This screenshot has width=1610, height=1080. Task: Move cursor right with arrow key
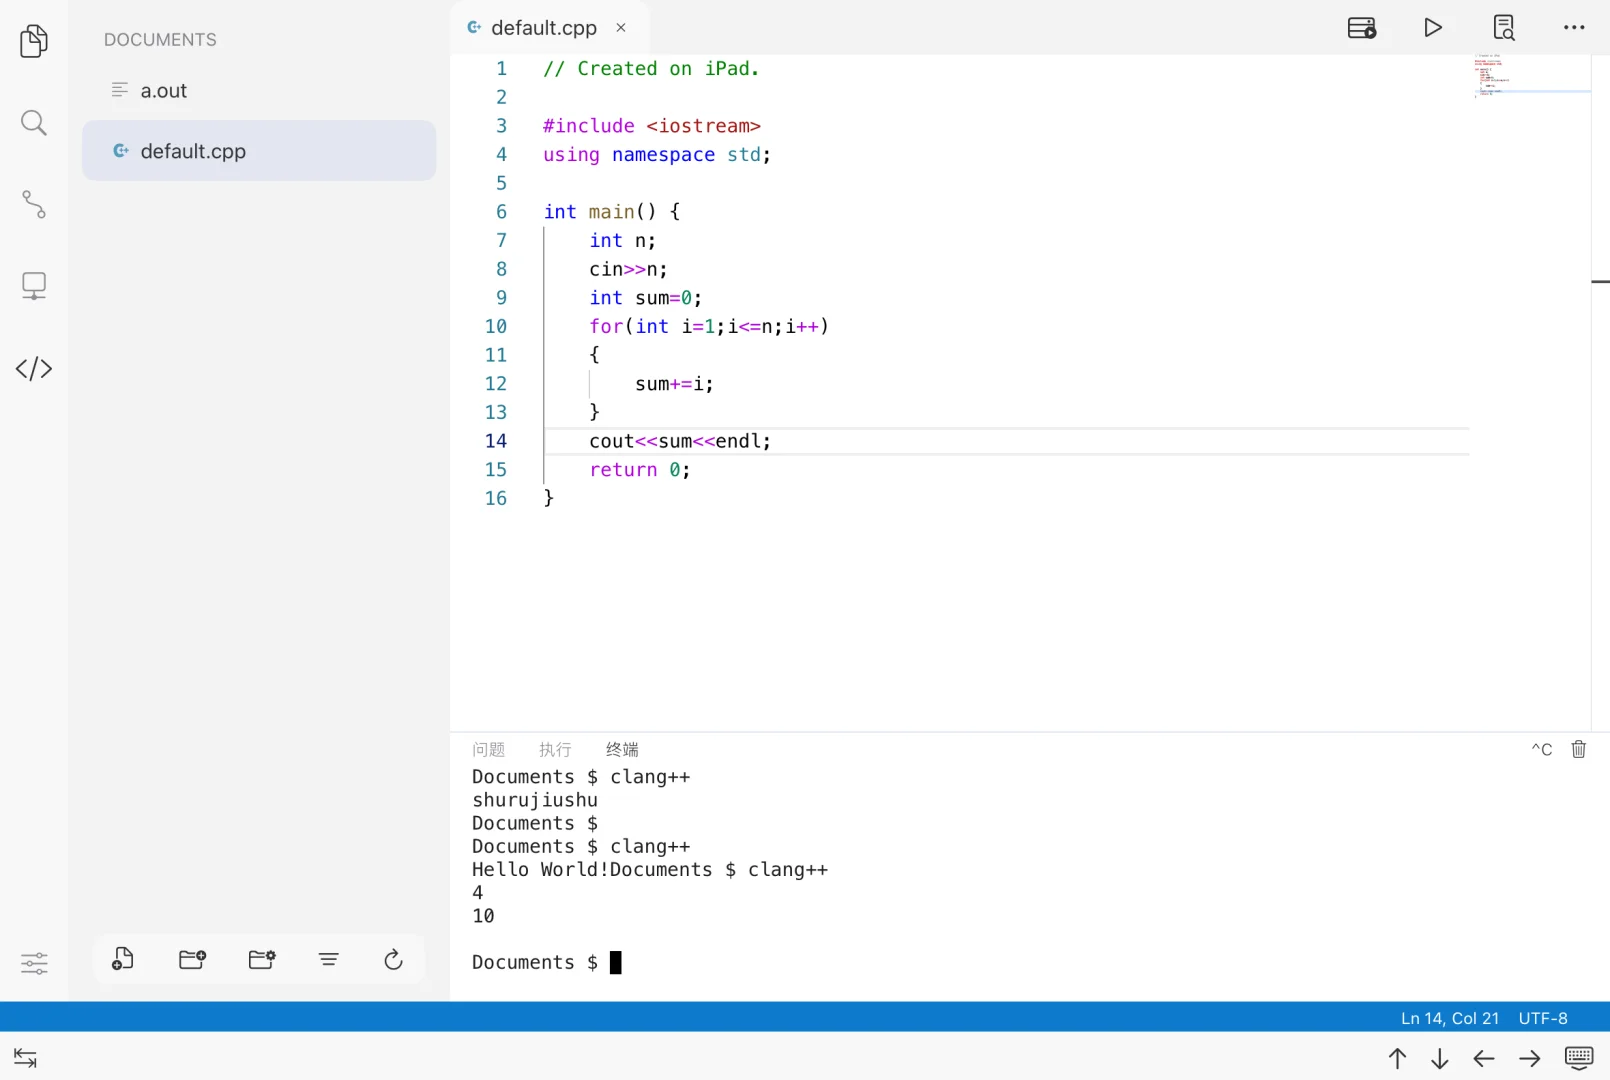tap(1530, 1058)
